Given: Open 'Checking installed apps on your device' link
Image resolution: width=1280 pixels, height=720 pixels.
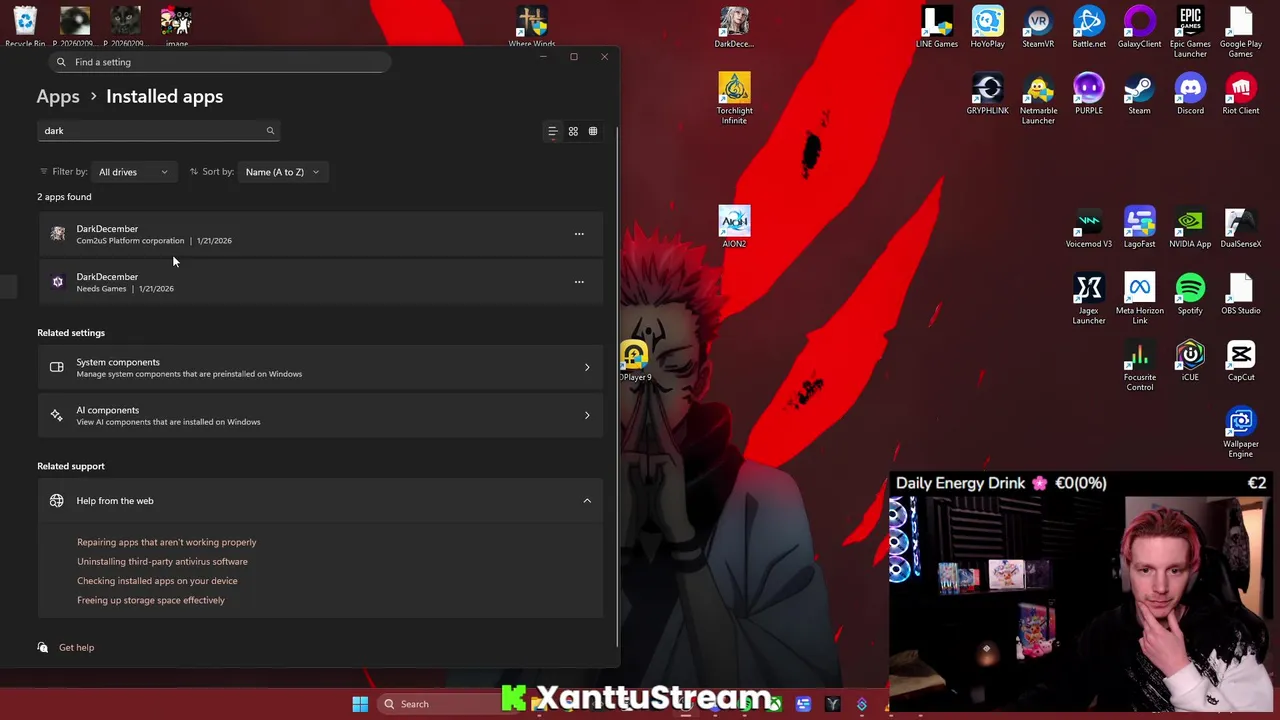Looking at the screenshot, I should pyautogui.click(x=157, y=581).
